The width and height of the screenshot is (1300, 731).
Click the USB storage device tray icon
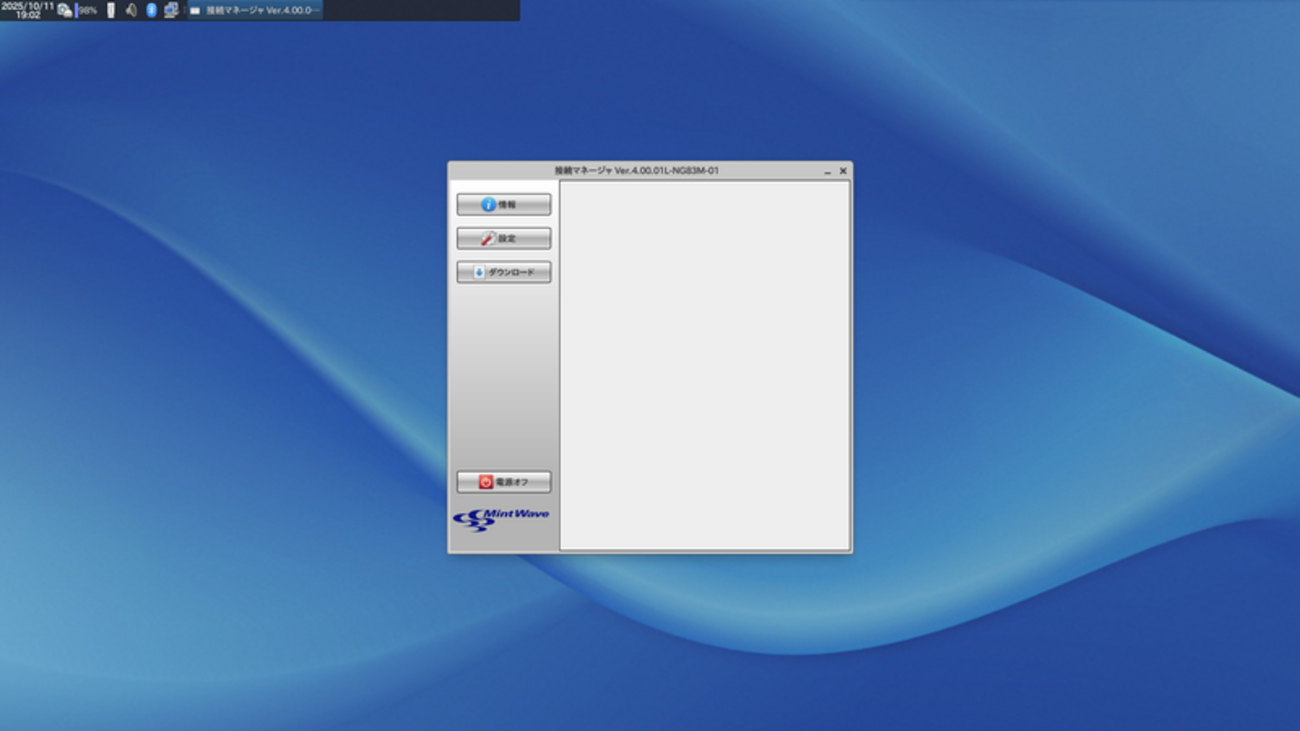point(111,10)
